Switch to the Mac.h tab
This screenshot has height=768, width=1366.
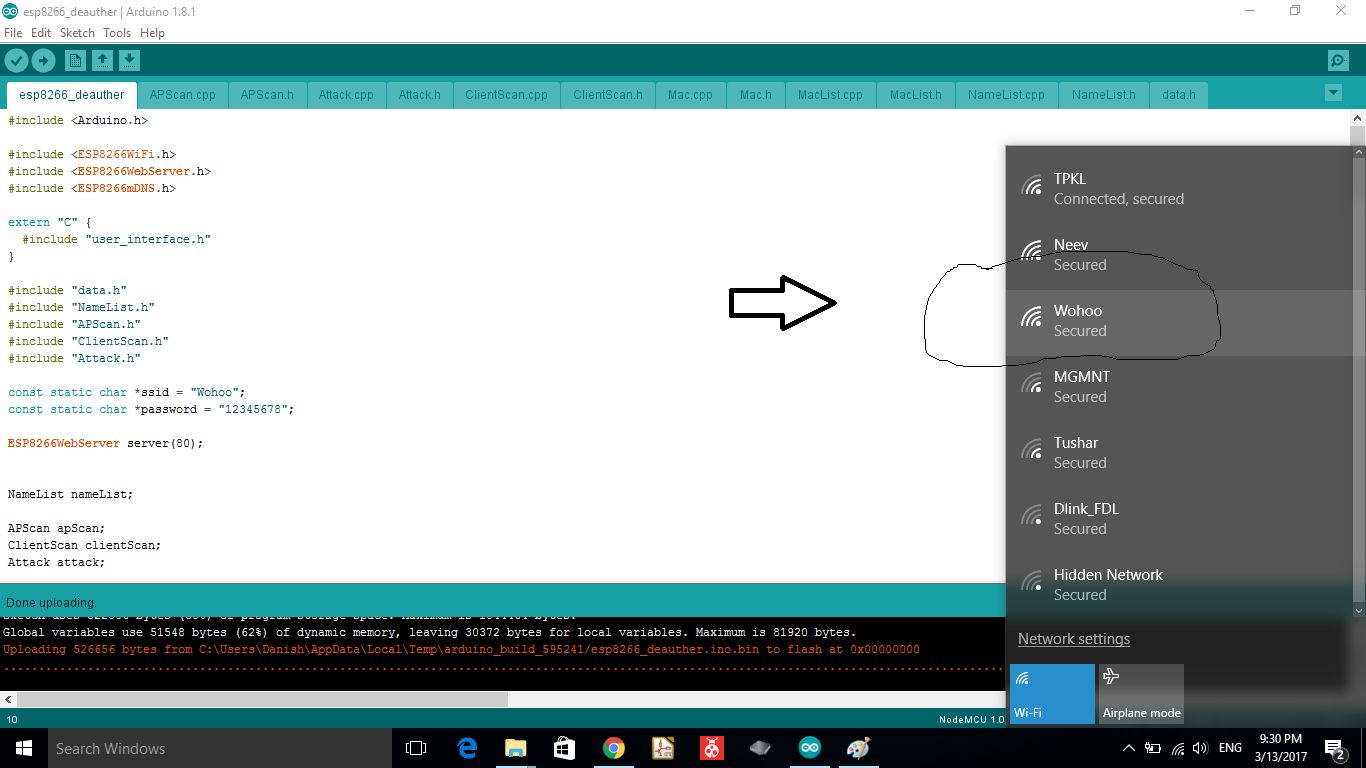[x=755, y=95]
